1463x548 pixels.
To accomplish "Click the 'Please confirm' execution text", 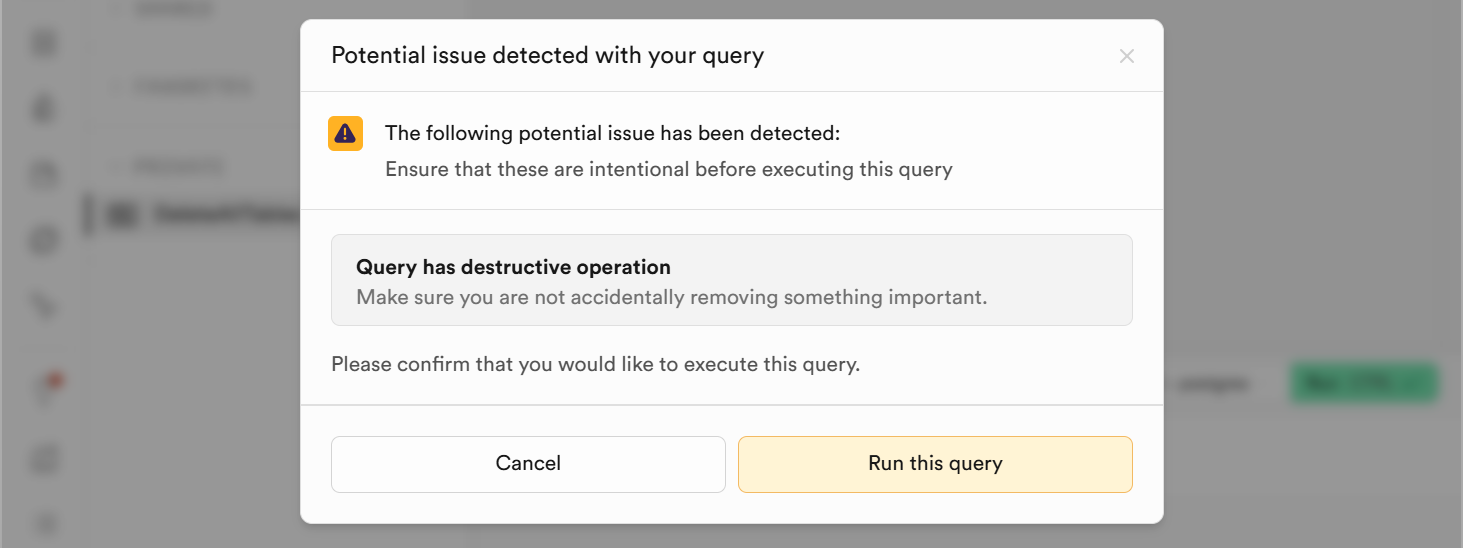I will point(595,364).
